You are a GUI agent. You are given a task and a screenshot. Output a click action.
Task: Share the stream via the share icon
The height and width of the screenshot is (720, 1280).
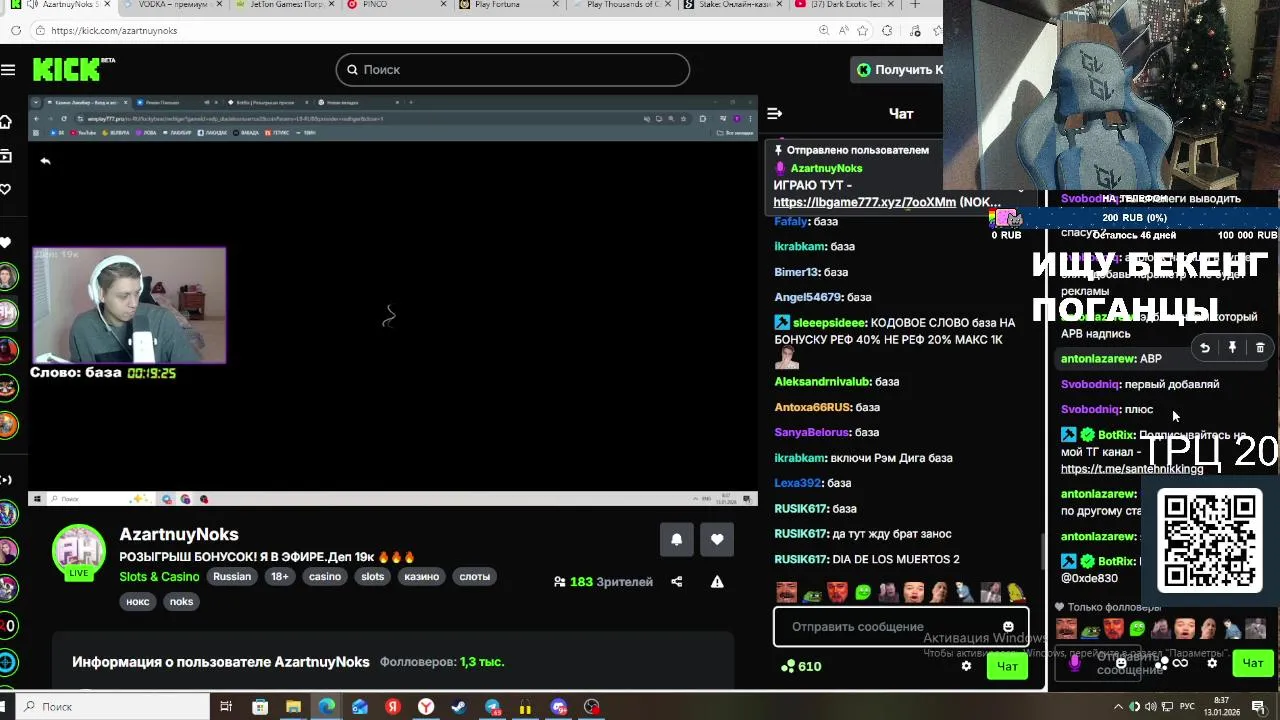(x=677, y=582)
